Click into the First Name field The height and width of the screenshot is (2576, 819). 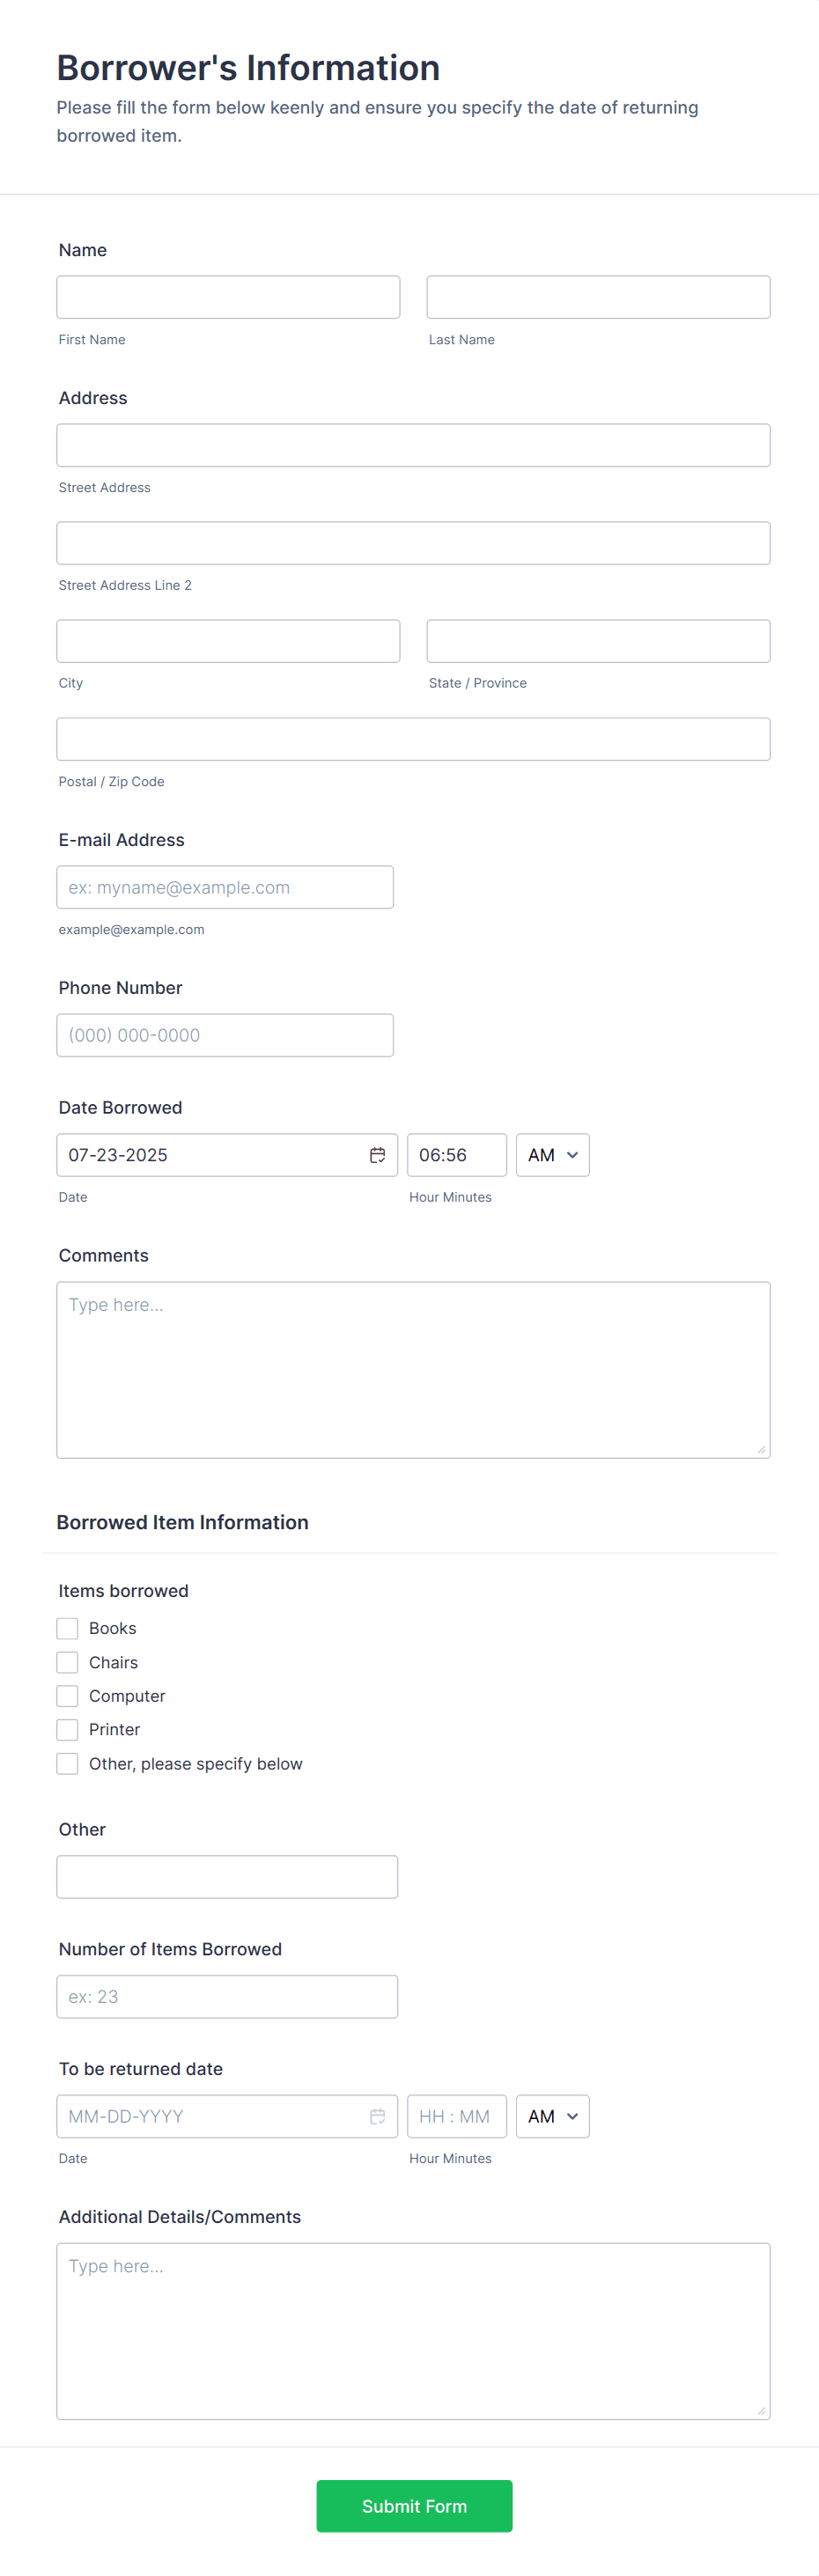pyautogui.click(x=228, y=296)
